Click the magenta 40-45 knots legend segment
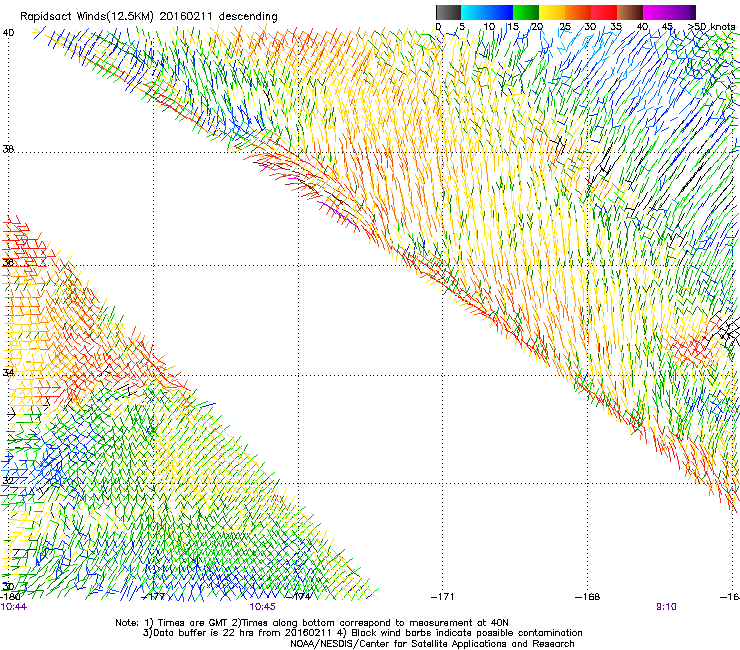 click(x=656, y=12)
